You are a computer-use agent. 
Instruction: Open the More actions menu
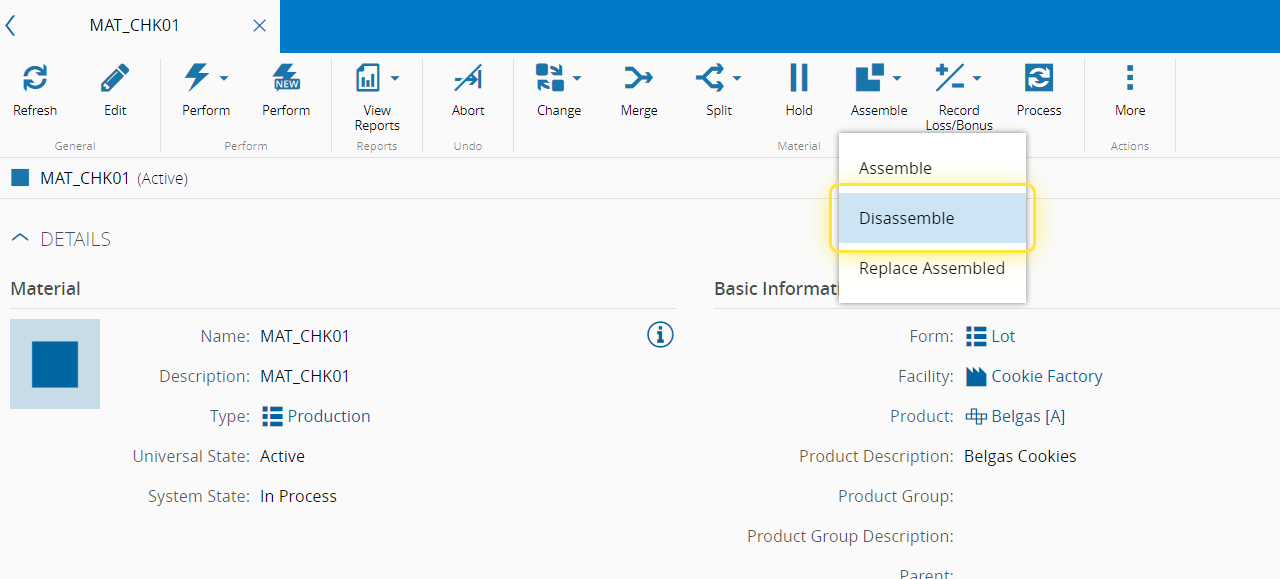(1129, 78)
